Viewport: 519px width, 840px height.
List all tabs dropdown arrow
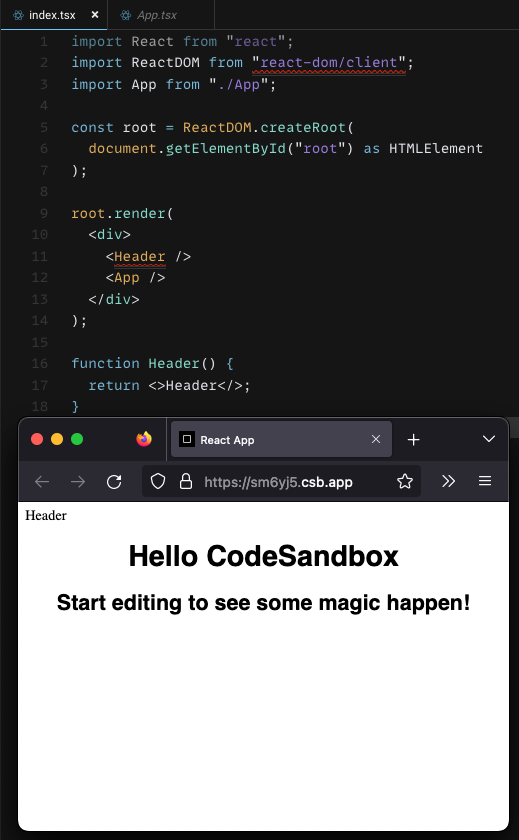[488, 439]
